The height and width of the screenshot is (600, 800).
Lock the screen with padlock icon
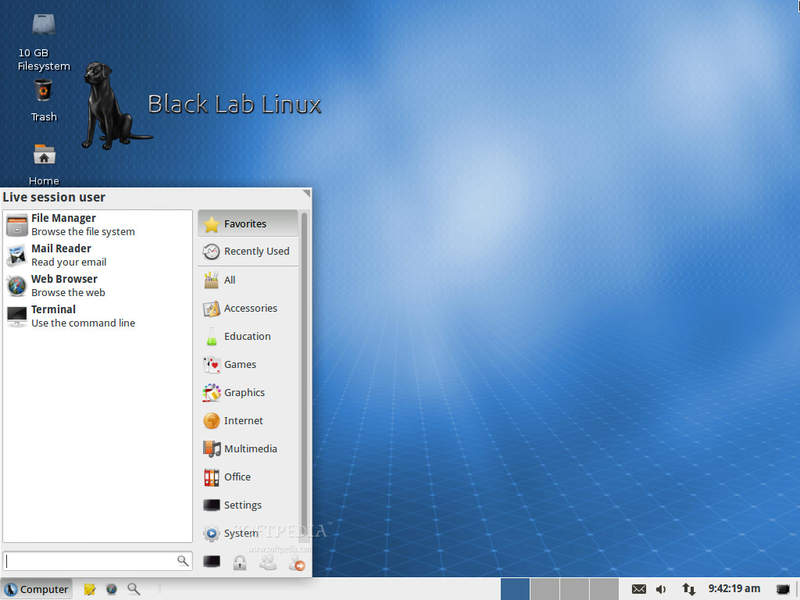[240, 563]
